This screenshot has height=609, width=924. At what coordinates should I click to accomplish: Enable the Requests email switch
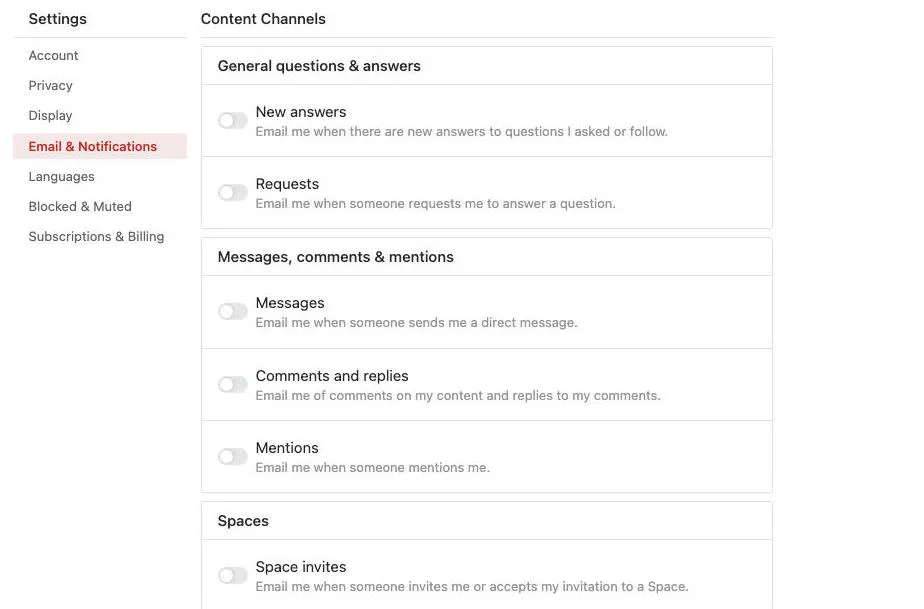click(x=232, y=193)
